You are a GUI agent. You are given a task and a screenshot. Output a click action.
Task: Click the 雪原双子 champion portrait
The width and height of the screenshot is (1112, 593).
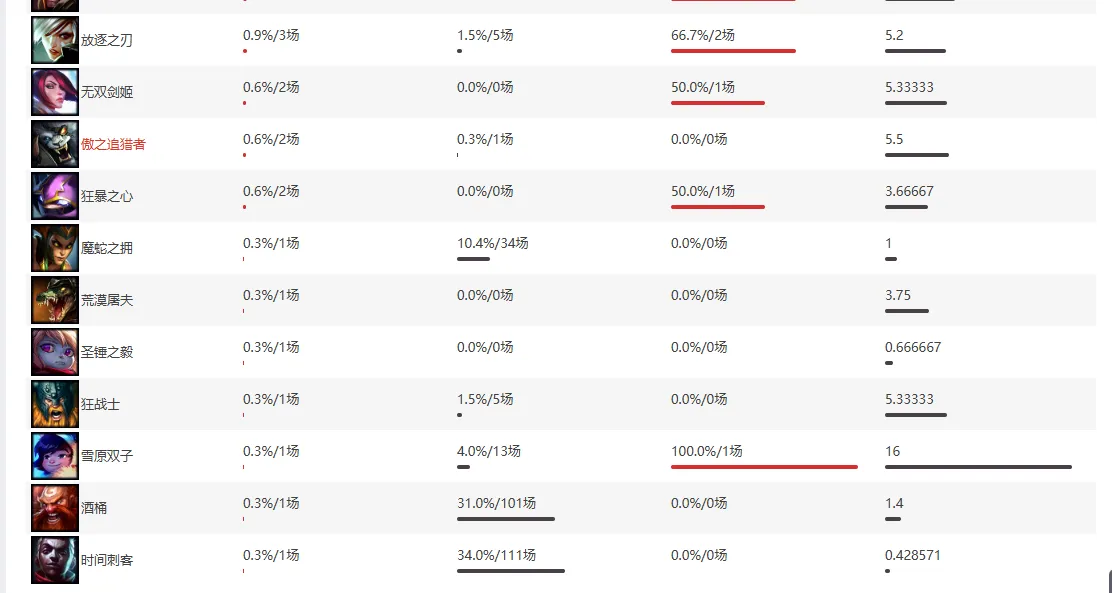[55, 456]
